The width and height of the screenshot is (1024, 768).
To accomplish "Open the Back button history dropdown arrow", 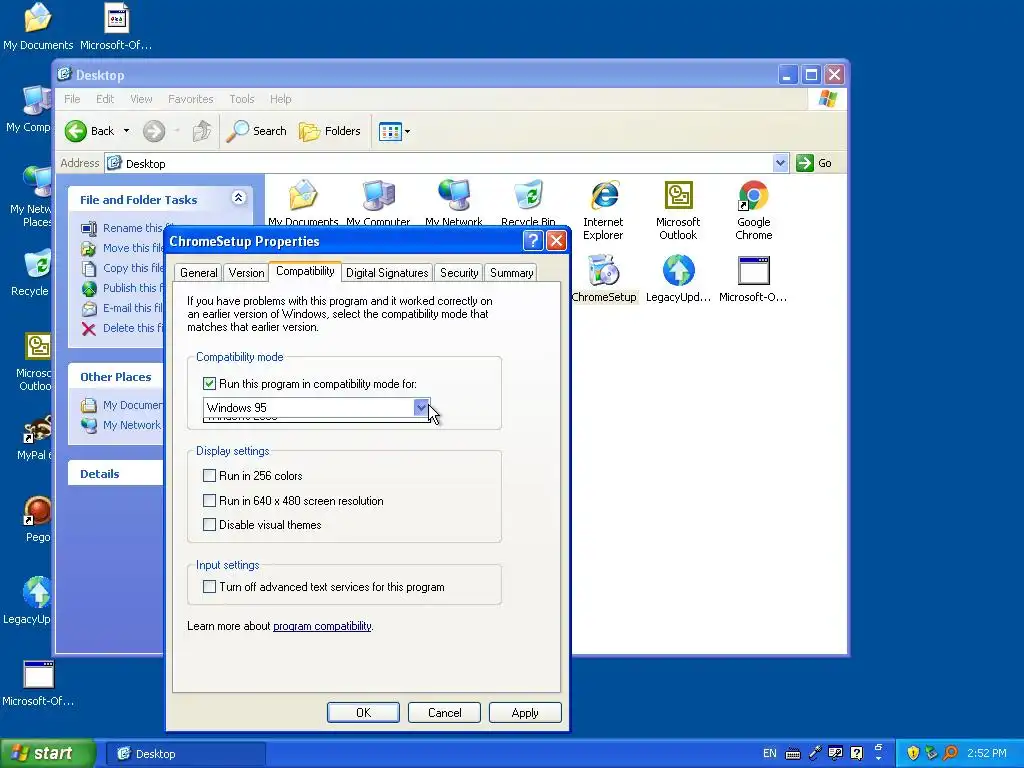I will point(127,131).
